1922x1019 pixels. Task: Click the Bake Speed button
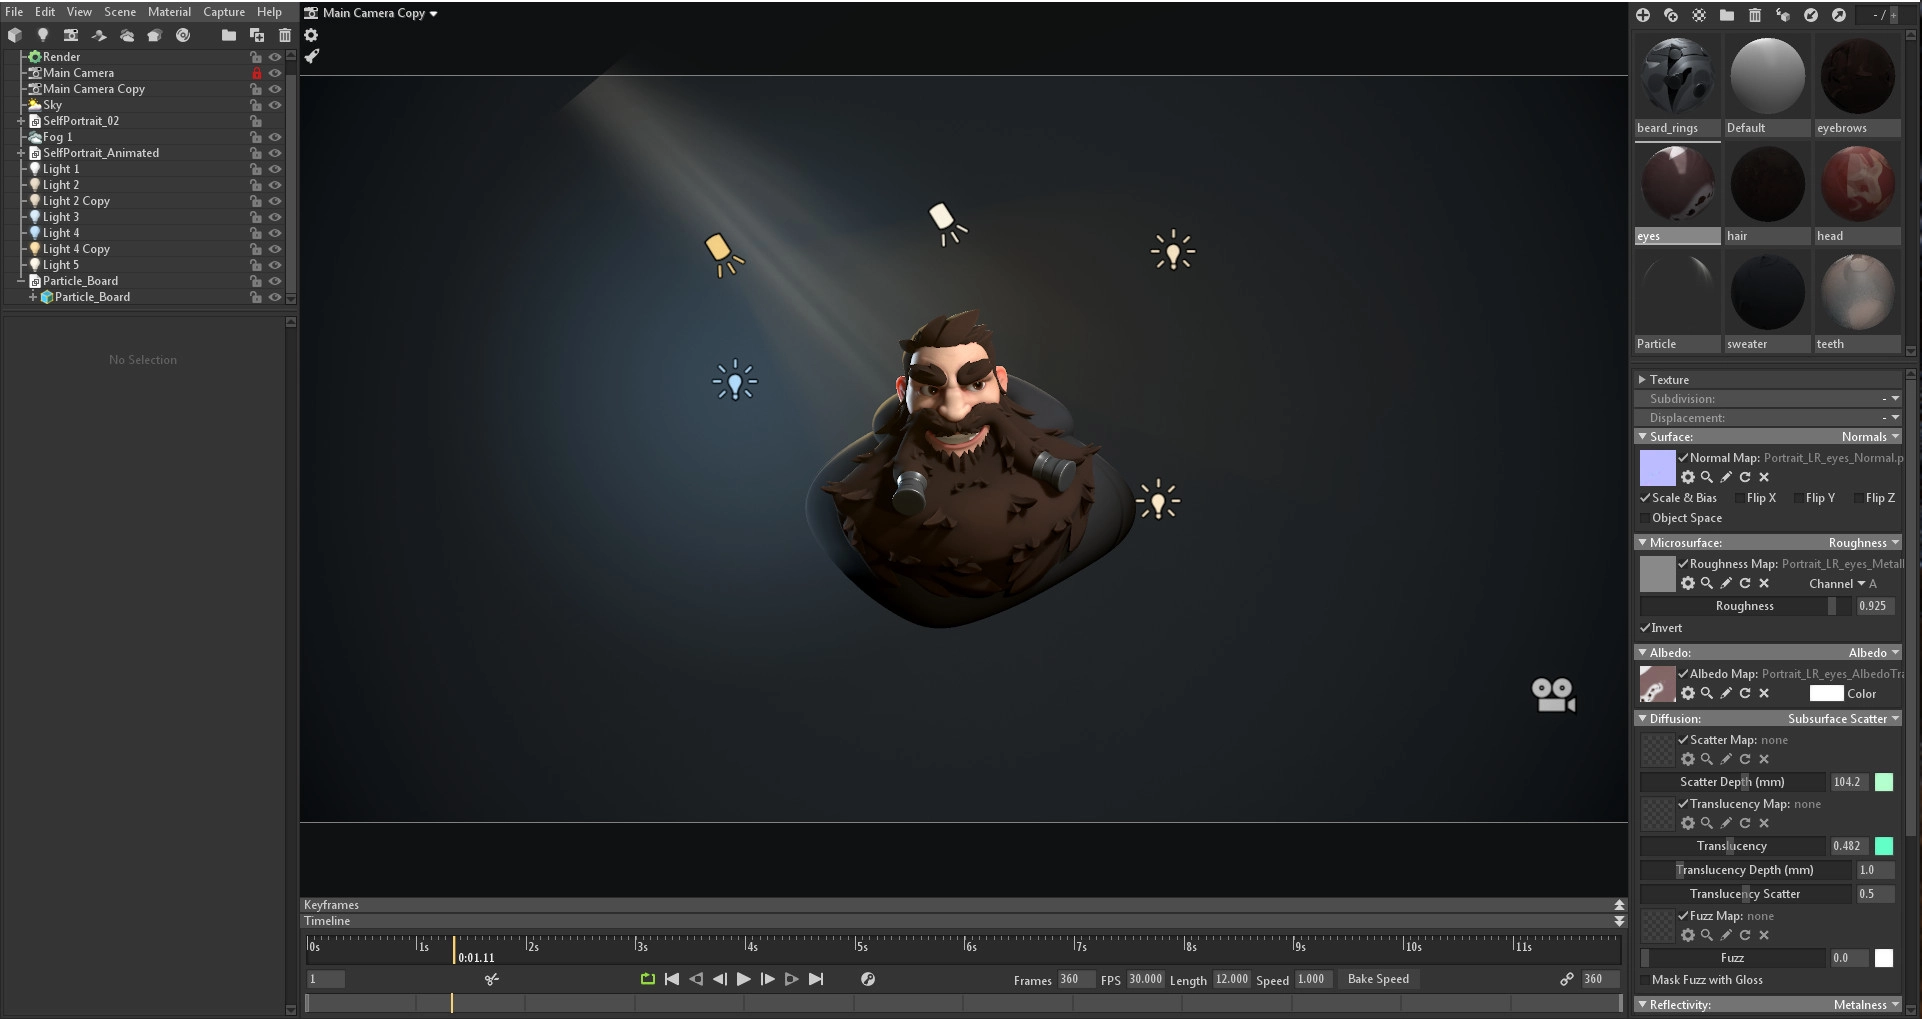point(1378,979)
